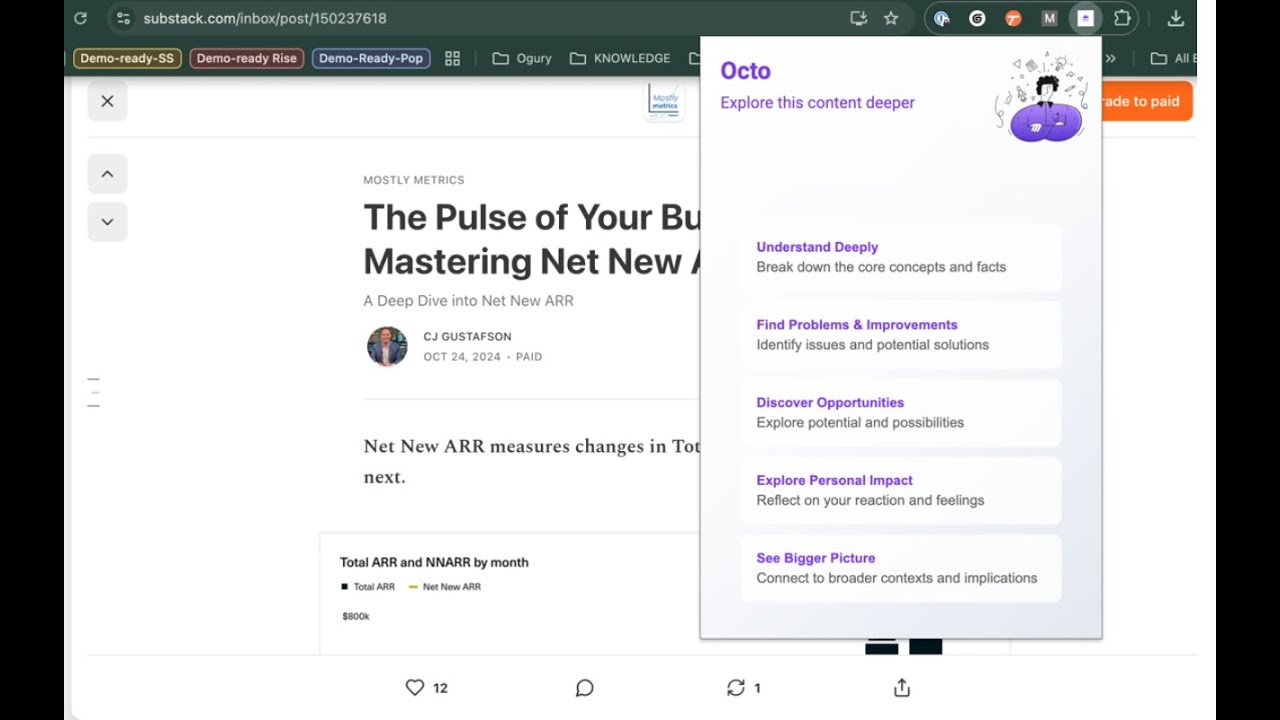Open the Extensions puzzle-piece menu

pyautogui.click(x=1122, y=18)
